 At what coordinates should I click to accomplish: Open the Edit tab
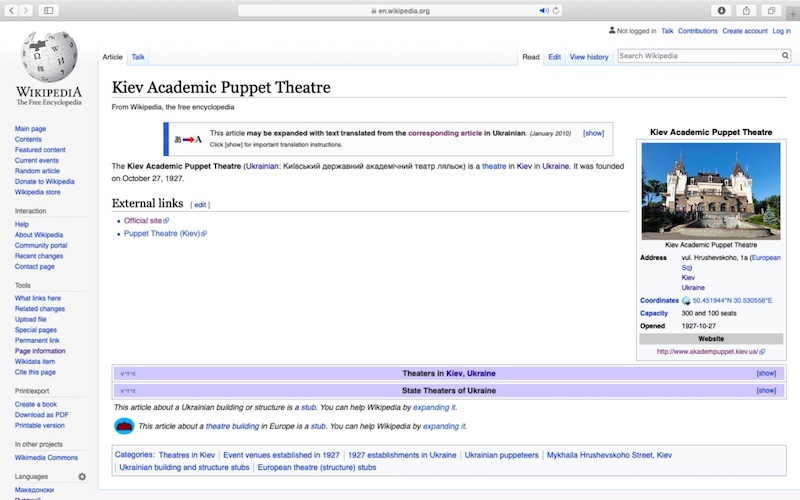[x=555, y=57]
